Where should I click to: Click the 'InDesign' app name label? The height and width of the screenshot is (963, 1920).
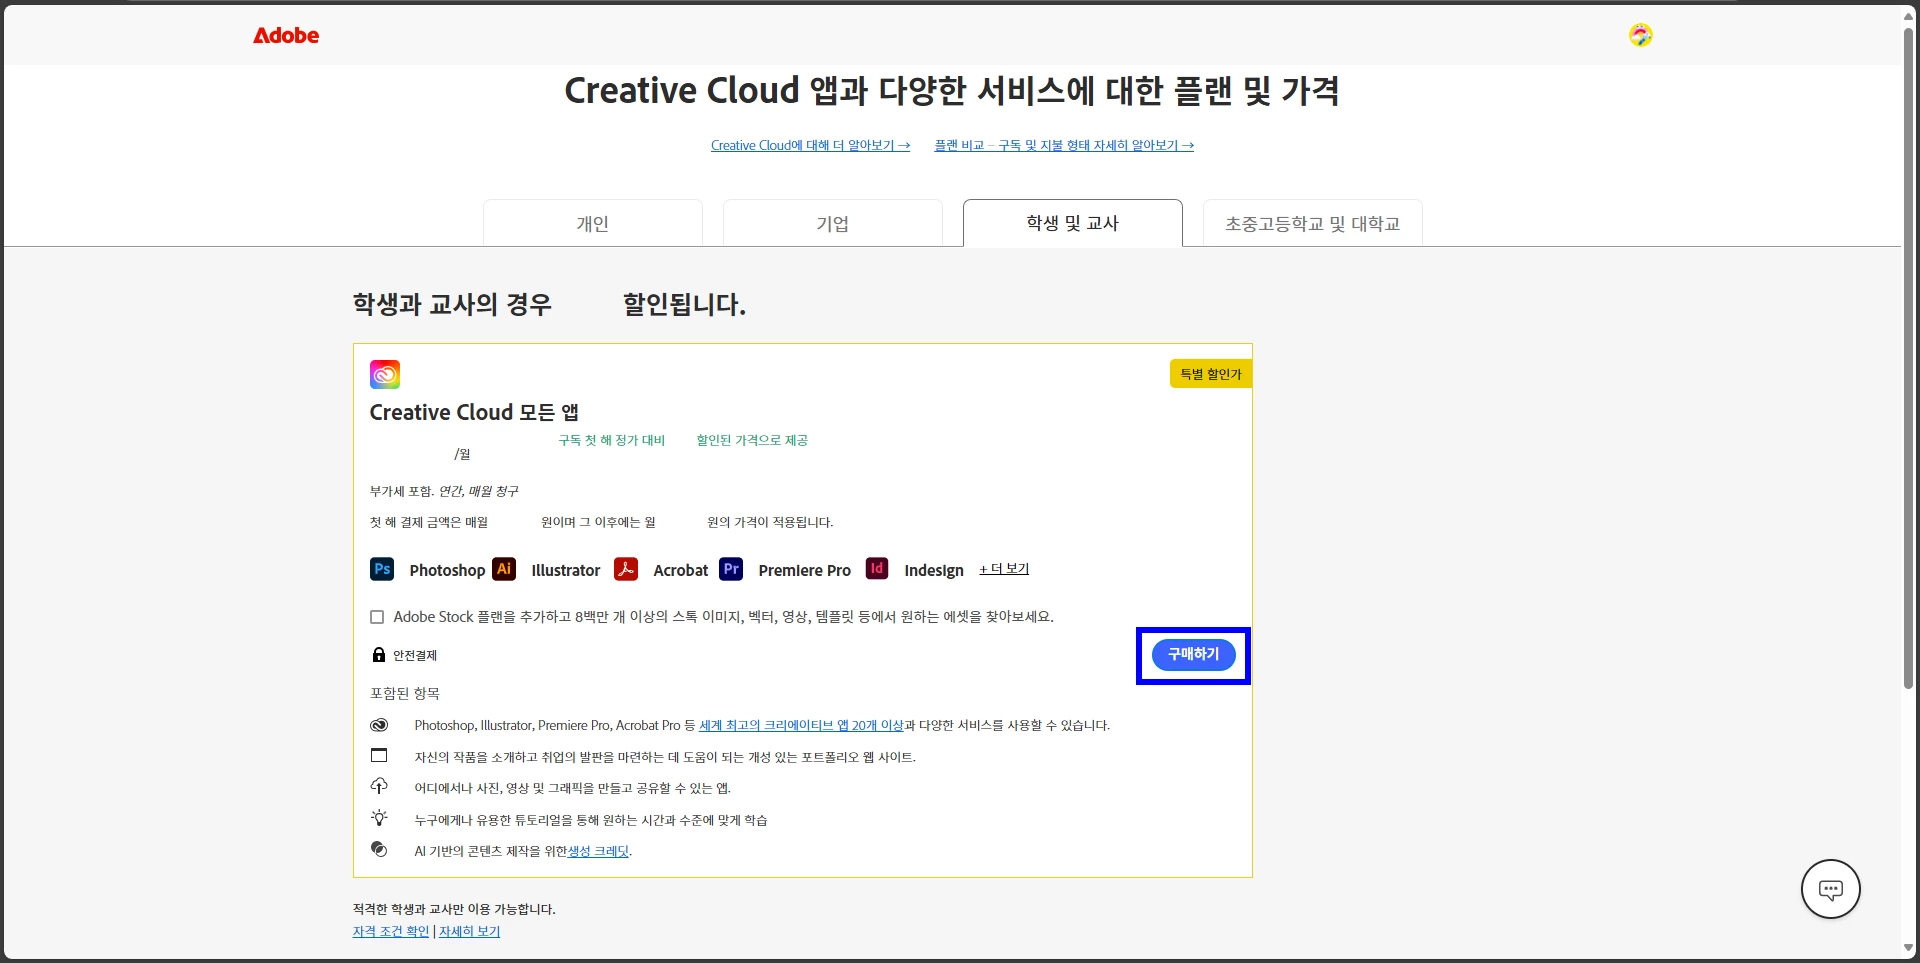click(x=934, y=570)
